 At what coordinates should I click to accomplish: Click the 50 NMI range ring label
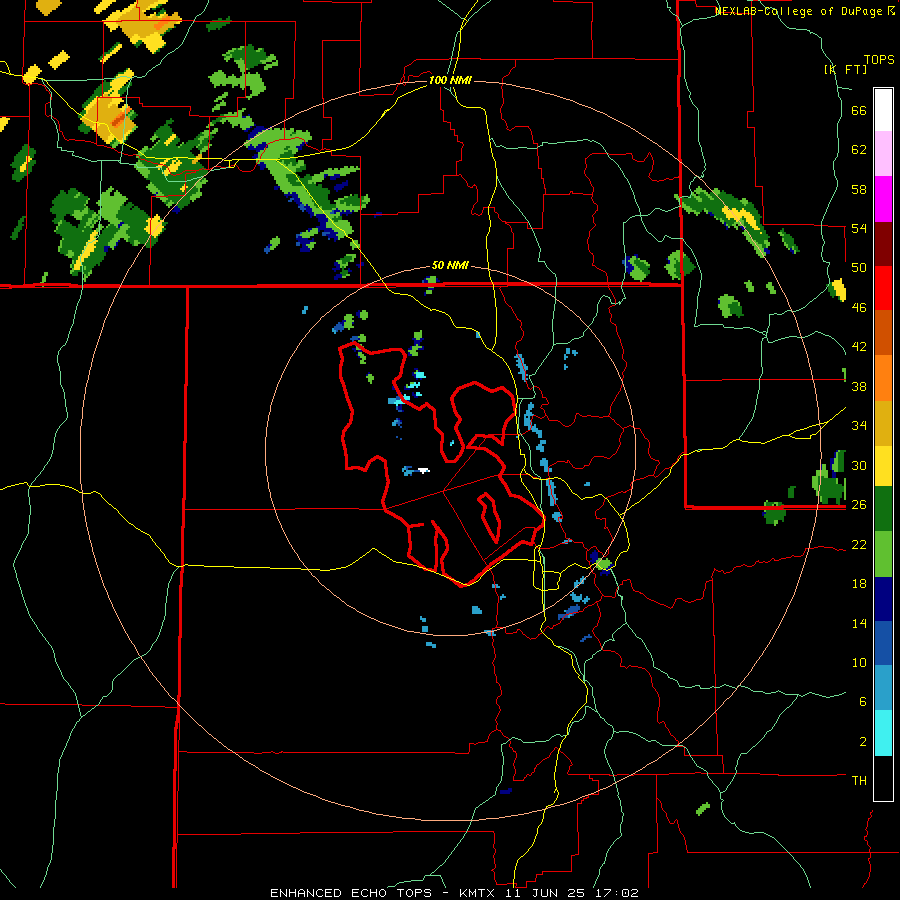click(450, 266)
